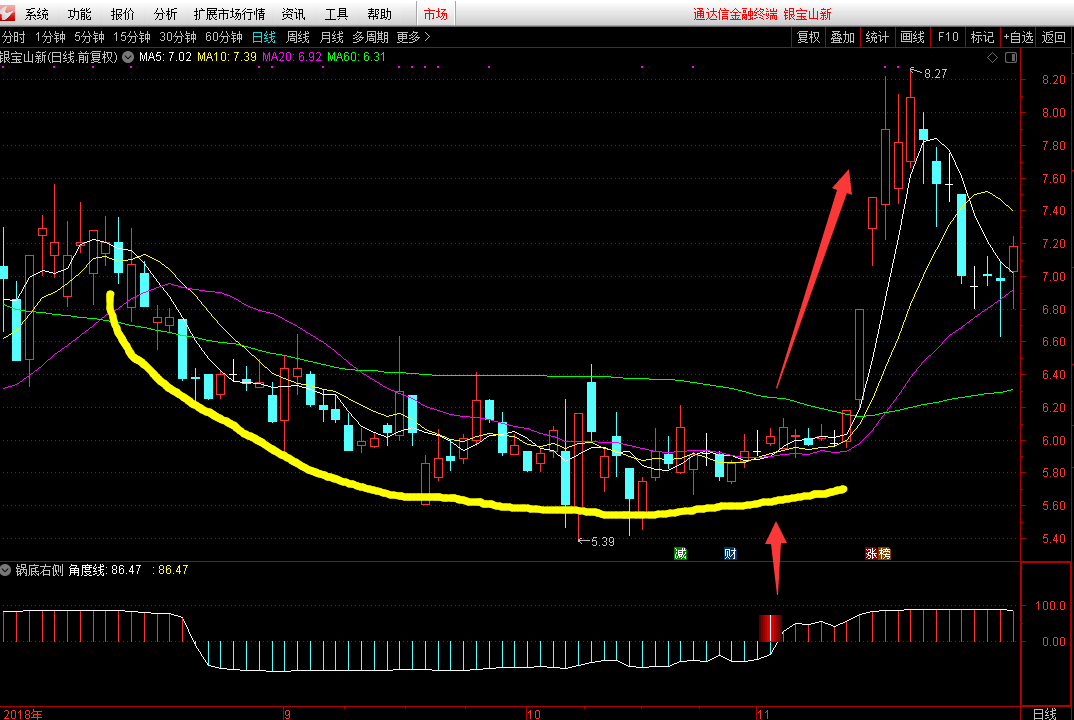Add stock with +自选 button

pyautogui.click(x=1018, y=37)
